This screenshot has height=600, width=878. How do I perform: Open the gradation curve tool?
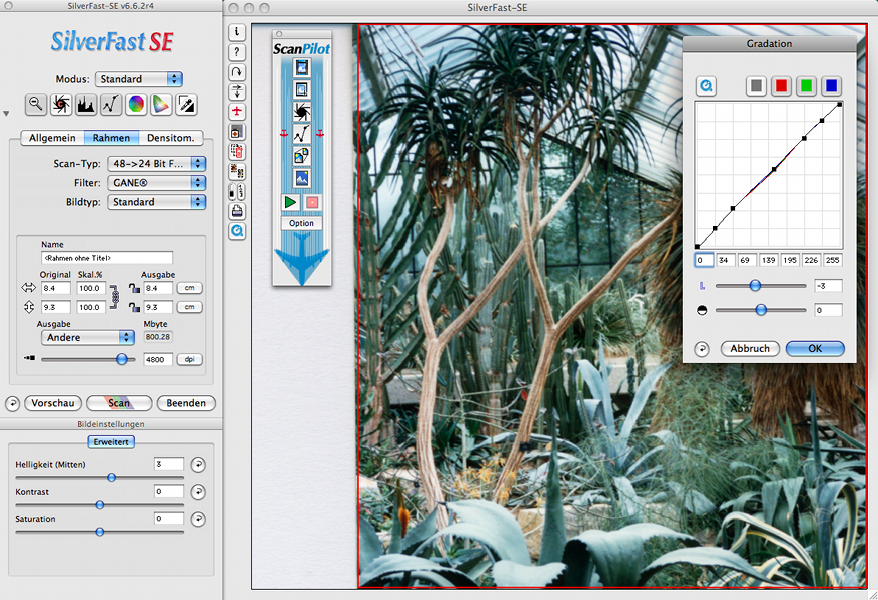[x=111, y=104]
